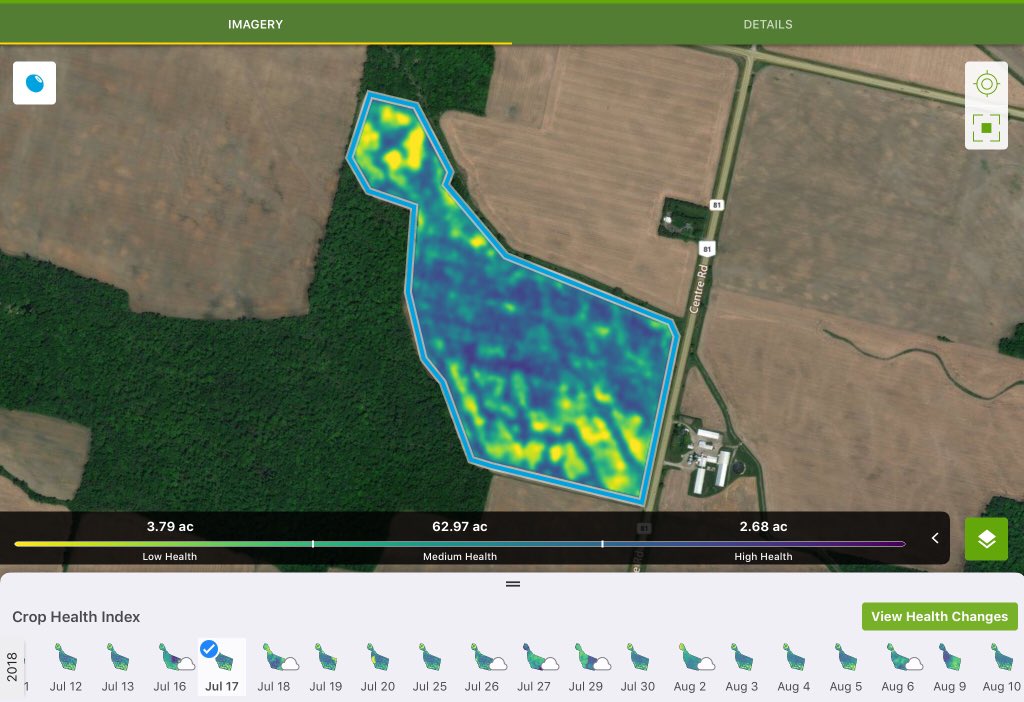Select the Aug 10 imagery thumbnail

pyautogui.click(x=1002, y=667)
